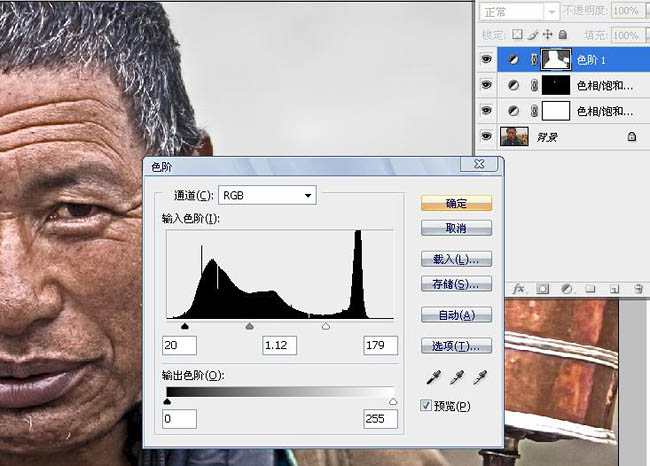The image size is (650, 466).
Task: Open the 不透明度 opacity flyout arrow
Action: pos(645,12)
